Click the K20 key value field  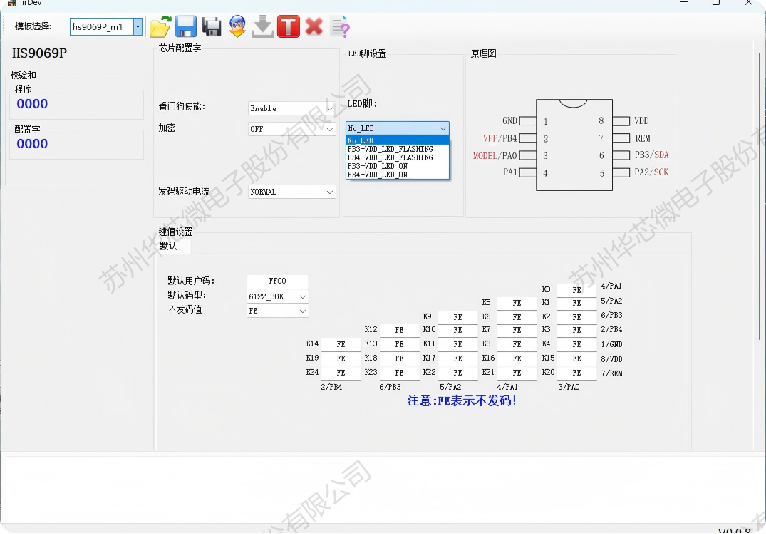coord(576,373)
